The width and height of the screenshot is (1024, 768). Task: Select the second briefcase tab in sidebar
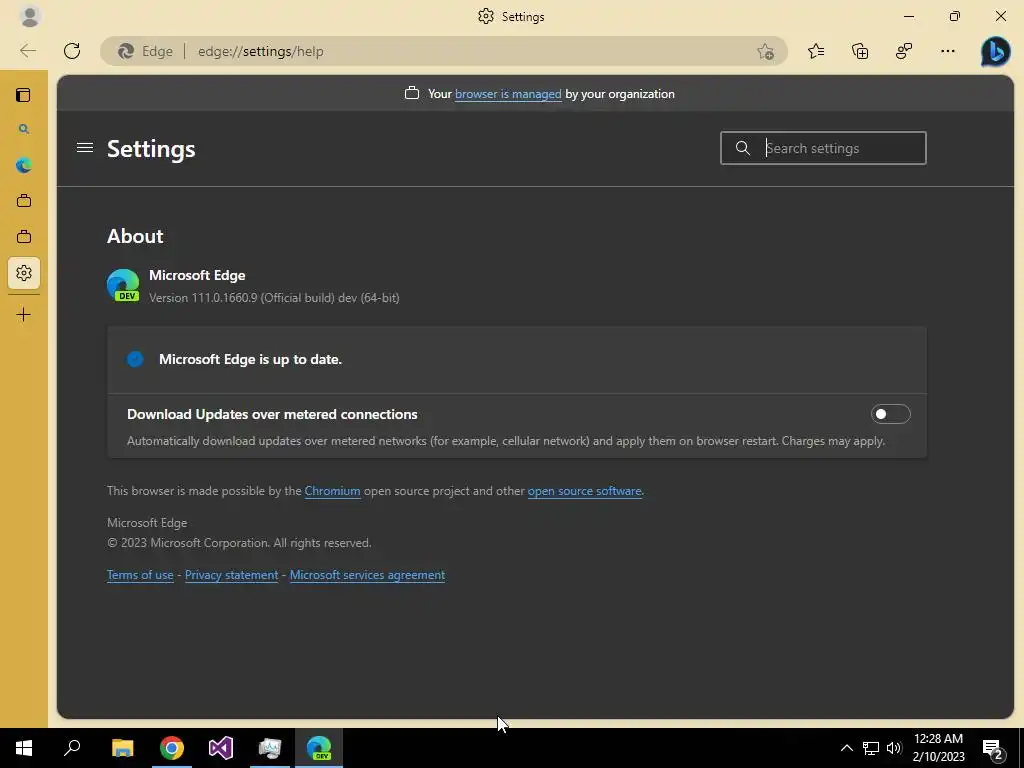(24, 236)
